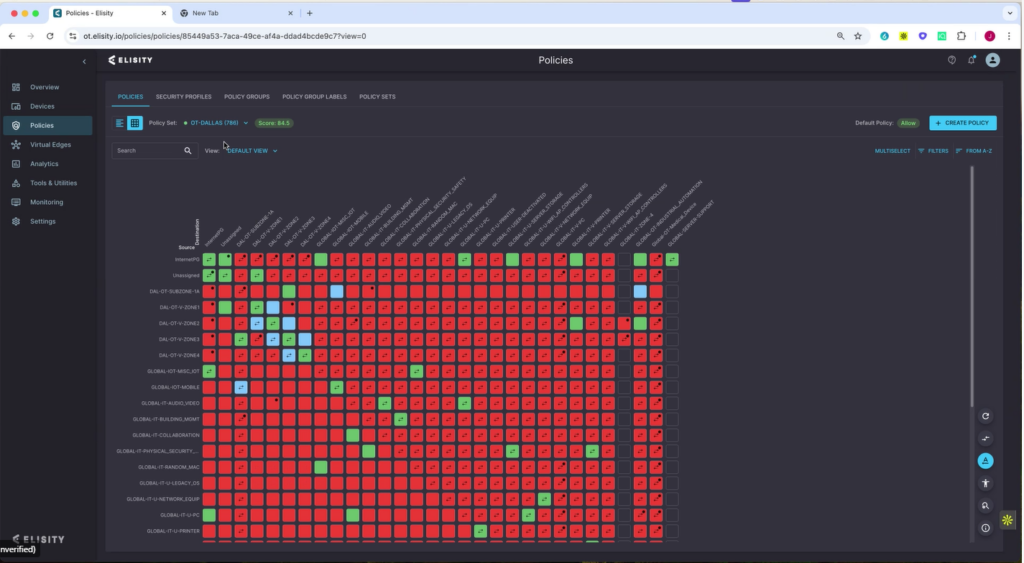Switch to the Policy Group Labels tab

tap(314, 97)
